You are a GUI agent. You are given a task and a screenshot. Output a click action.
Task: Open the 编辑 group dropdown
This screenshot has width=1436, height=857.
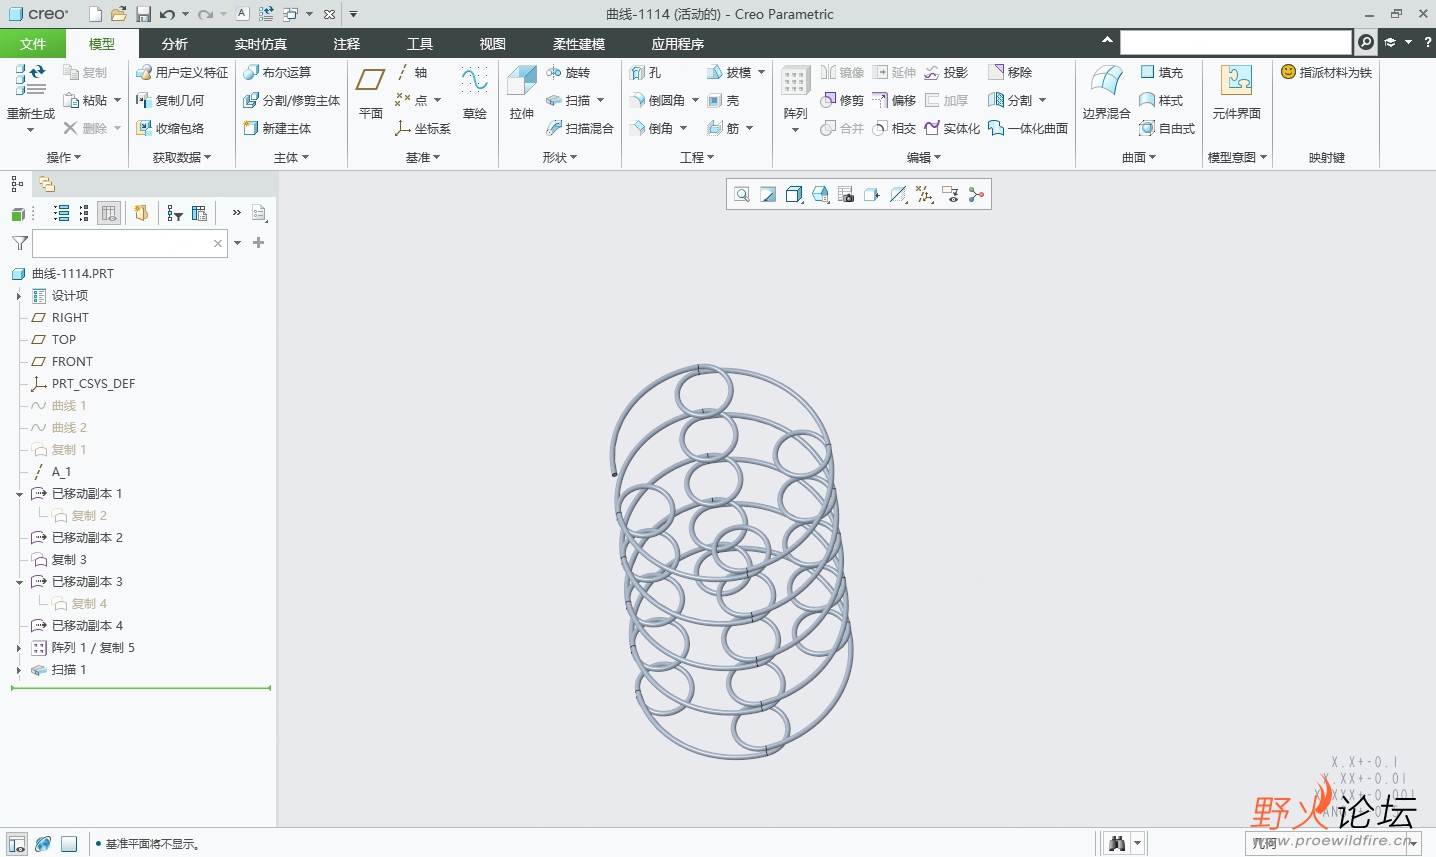point(924,157)
